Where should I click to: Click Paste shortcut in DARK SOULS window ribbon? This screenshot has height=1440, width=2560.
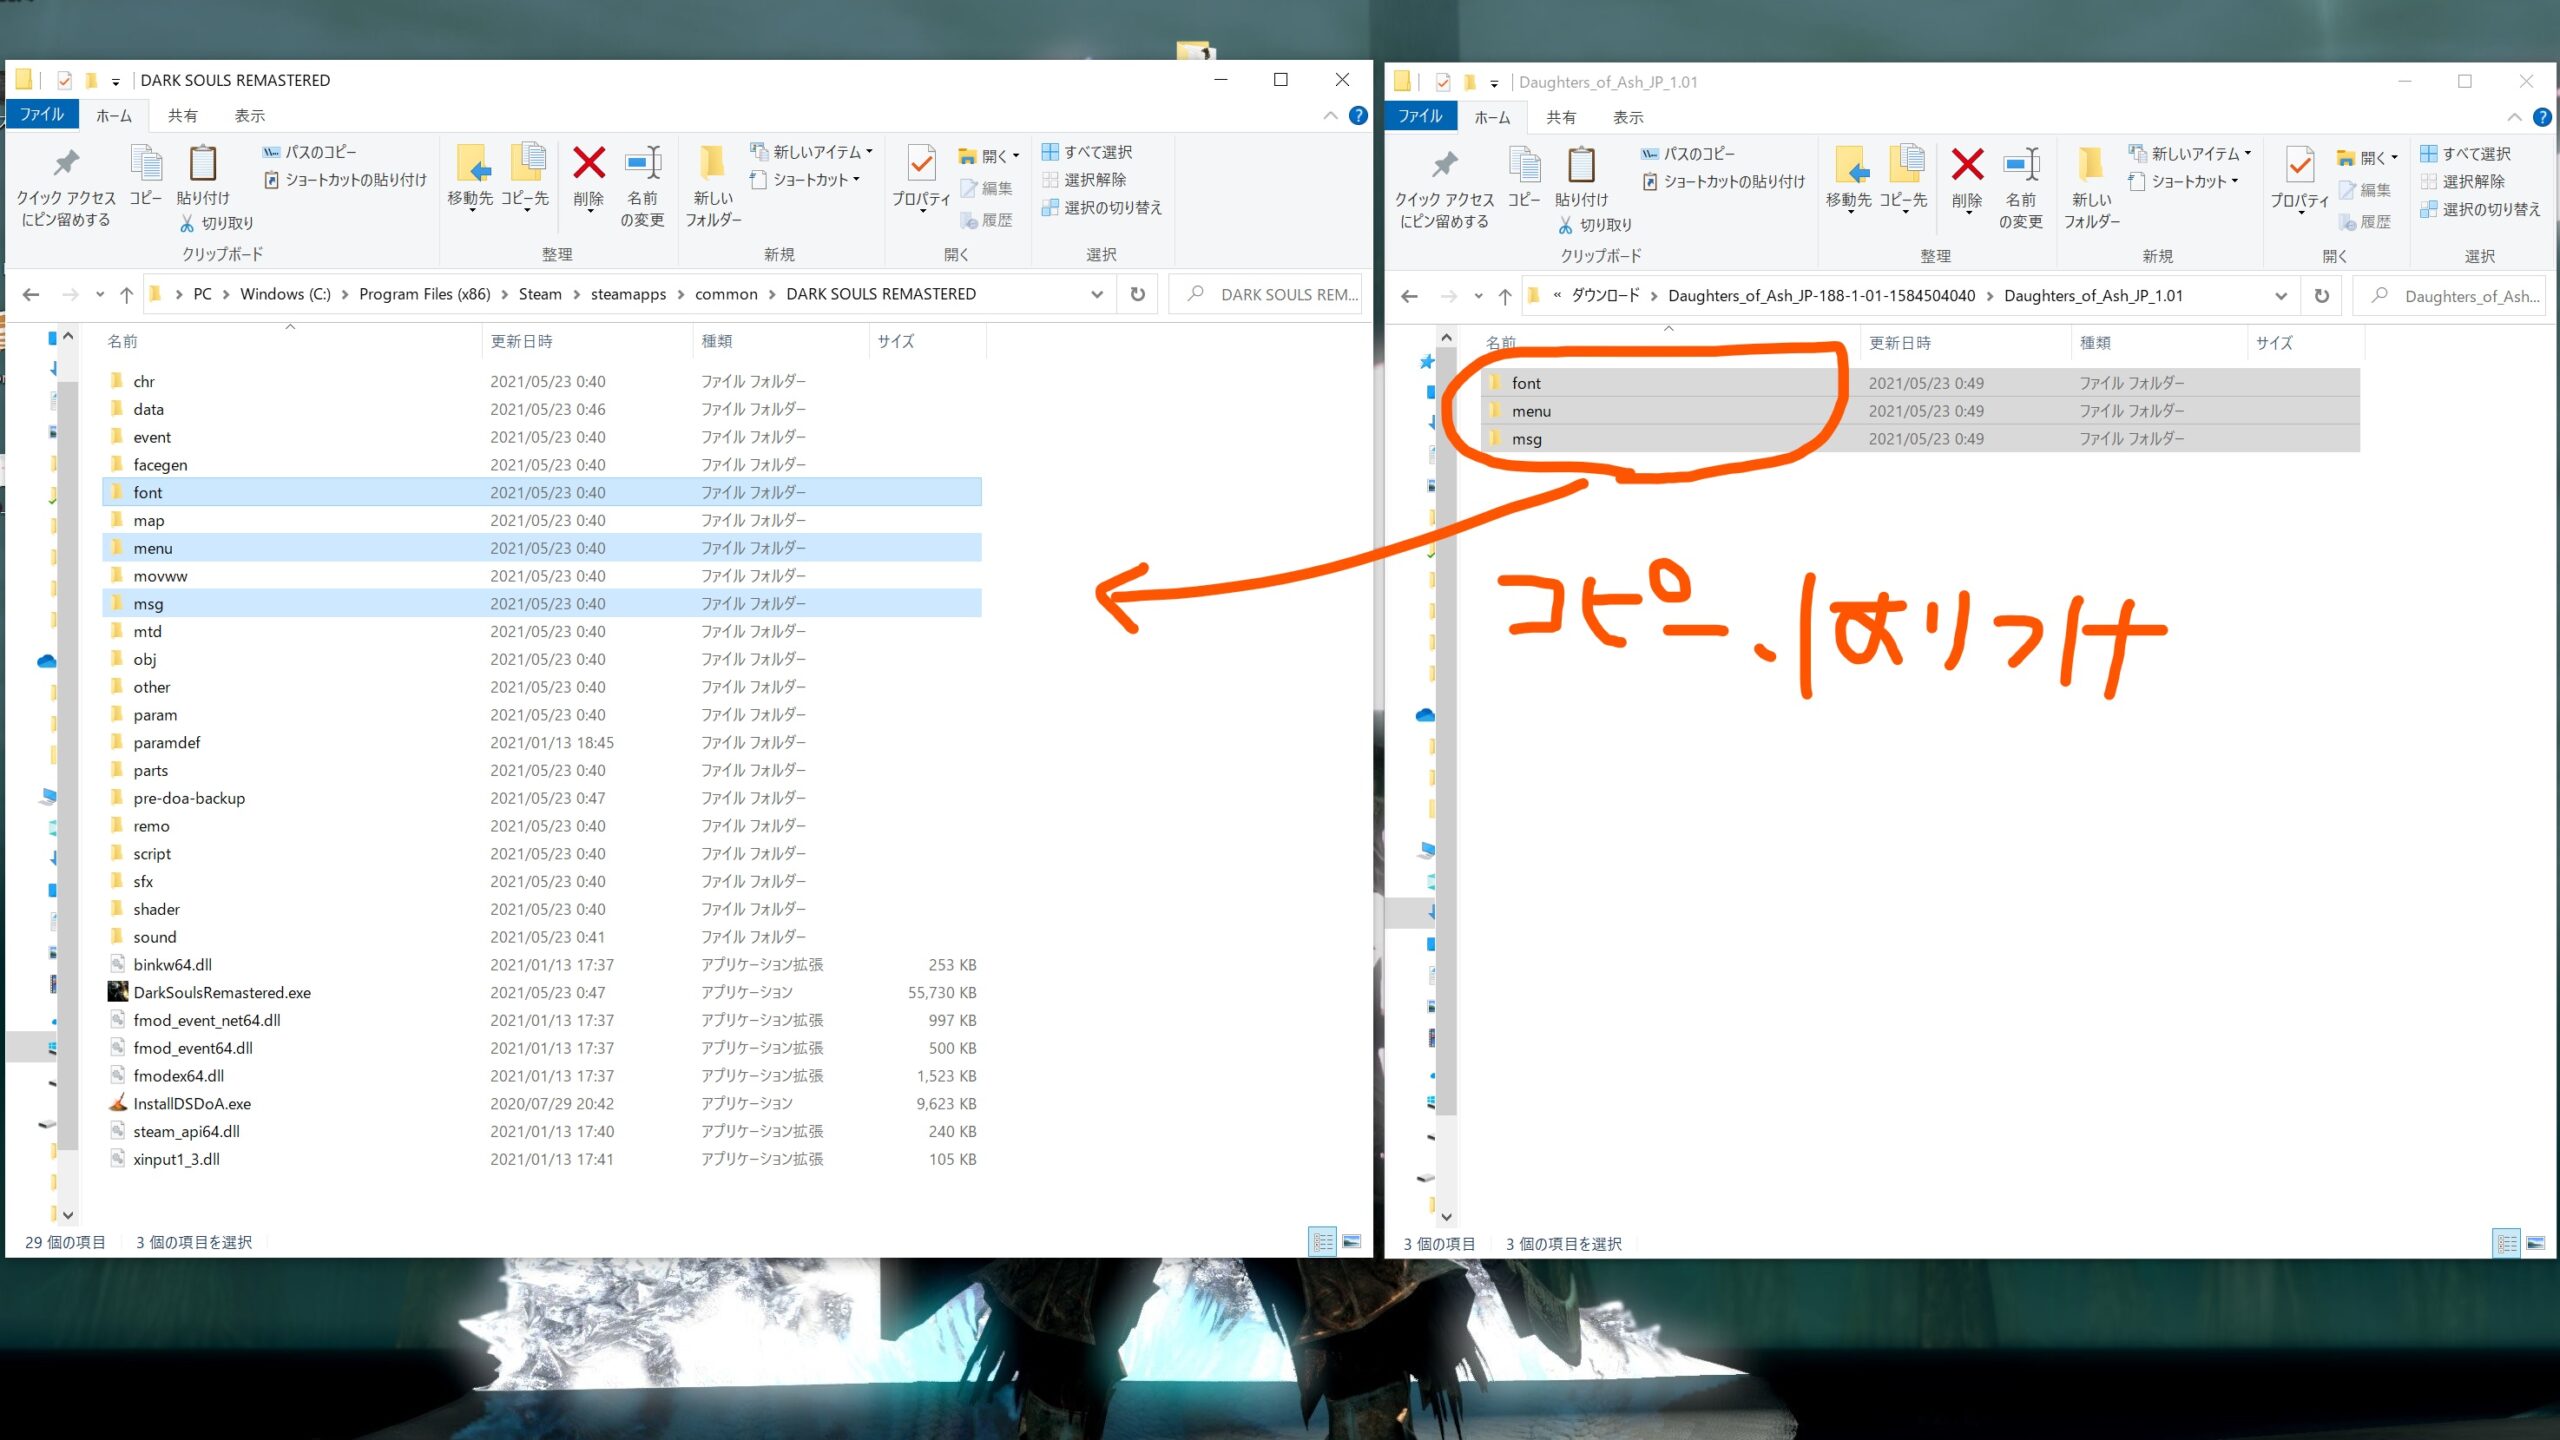(345, 180)
